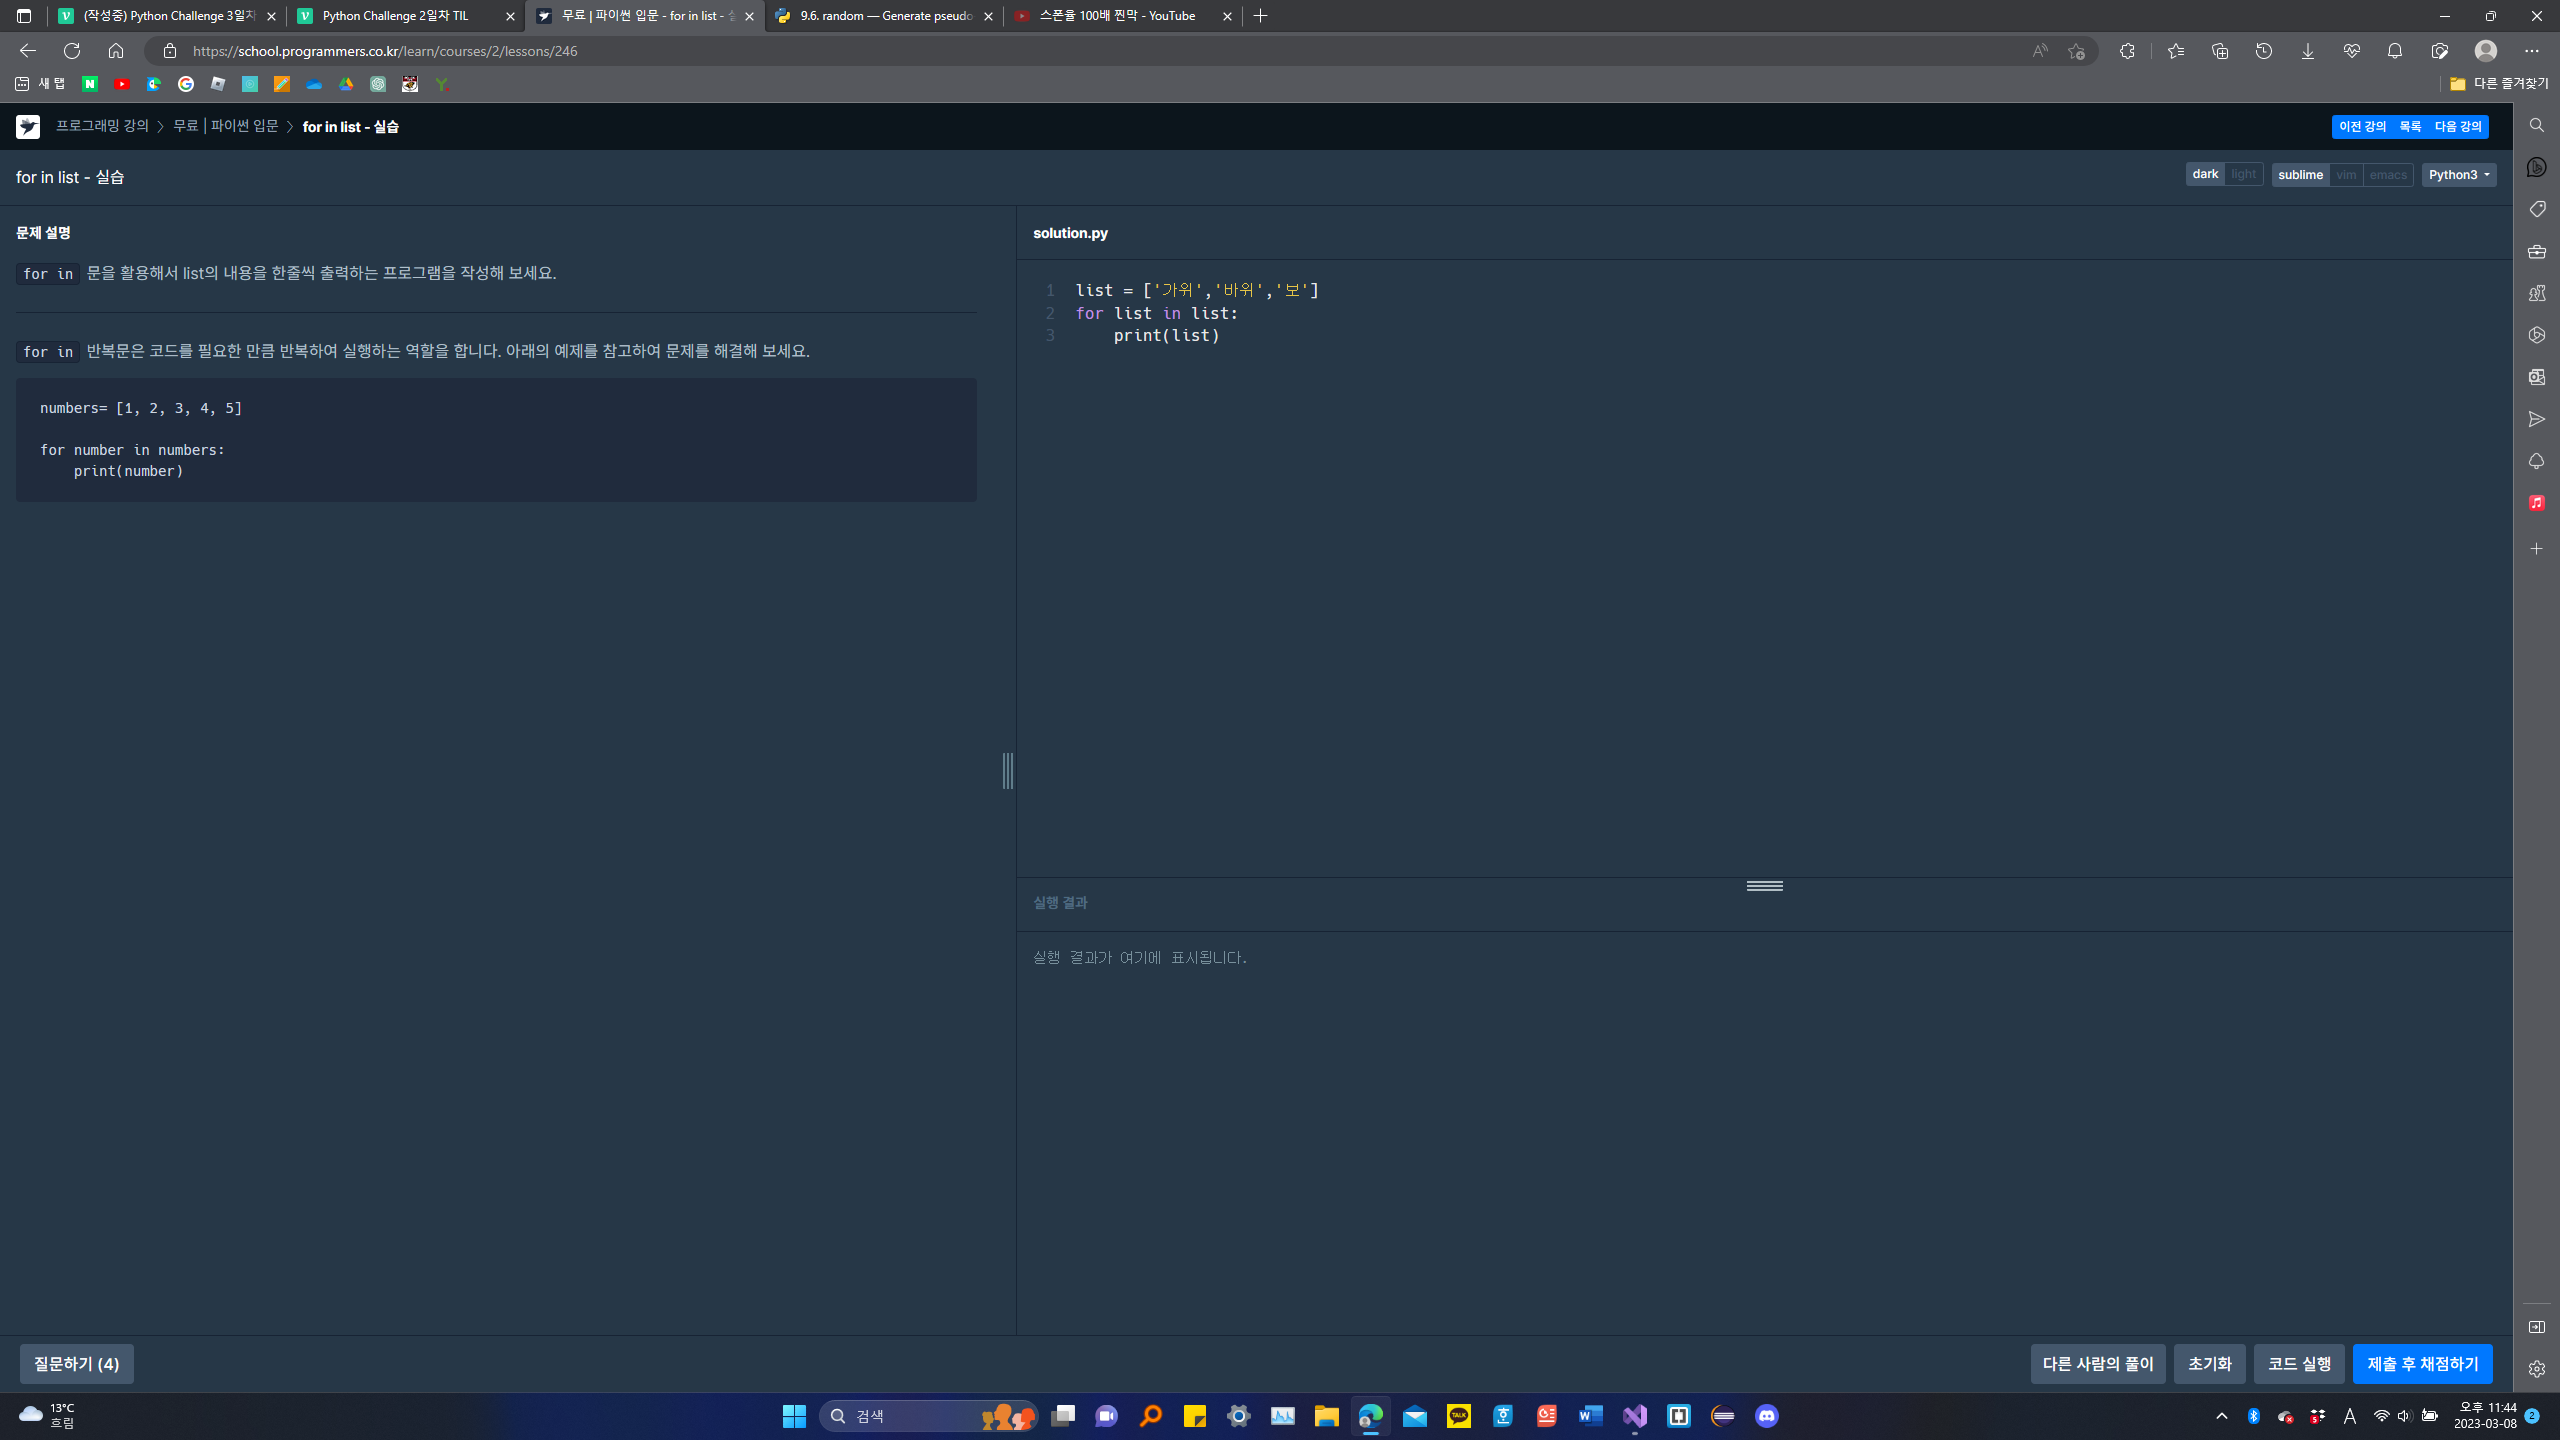Image resolution: width=2560 pixels, height=1440 pixels.
Task: Submit code via 제출 후 채점하기 button
Action: click(x=2423, y=1363)
